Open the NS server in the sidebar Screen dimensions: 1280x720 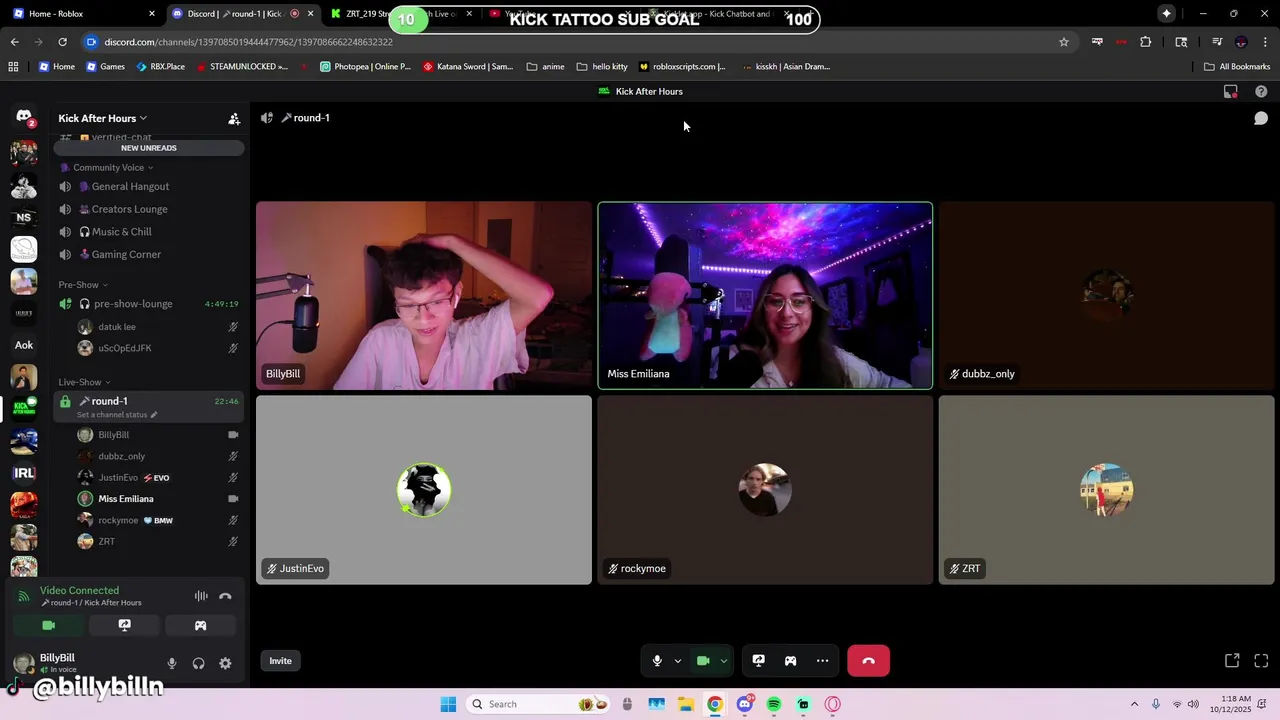pos(24,217)
